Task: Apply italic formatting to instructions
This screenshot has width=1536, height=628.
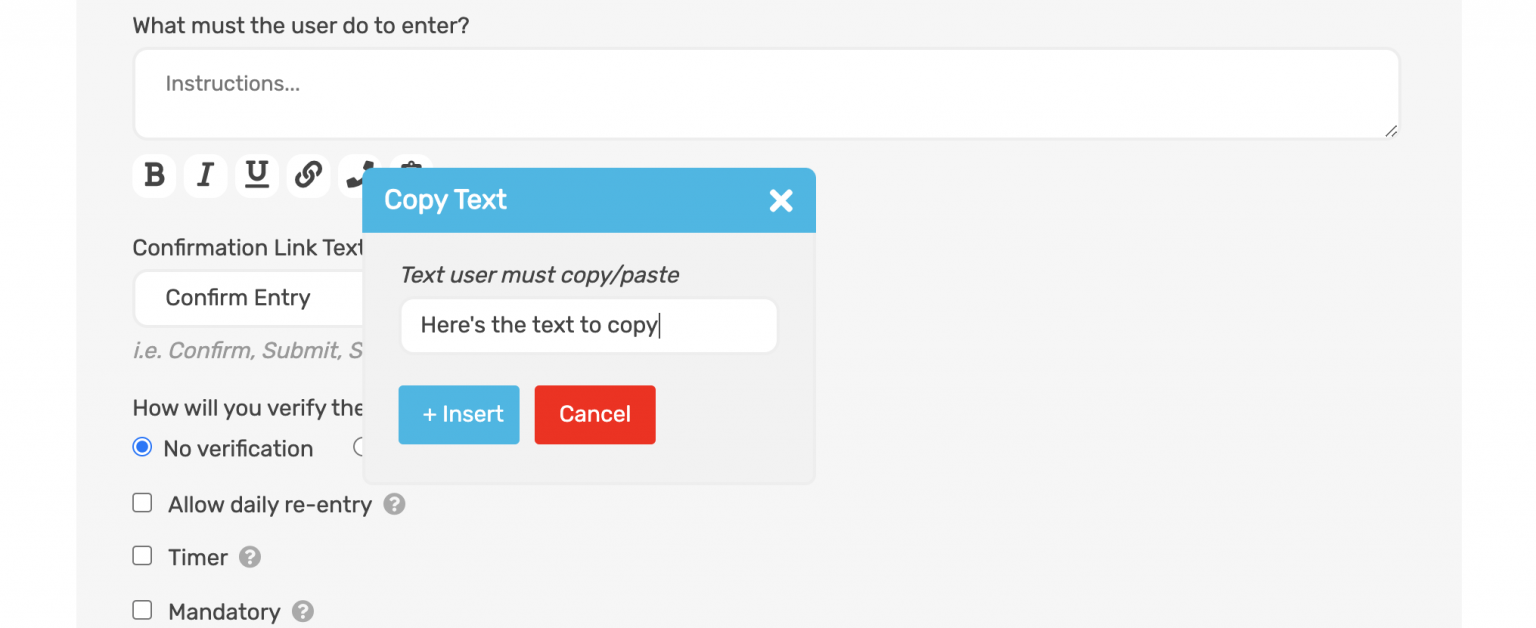Action: pyautogui.click(x=205, y=175)
